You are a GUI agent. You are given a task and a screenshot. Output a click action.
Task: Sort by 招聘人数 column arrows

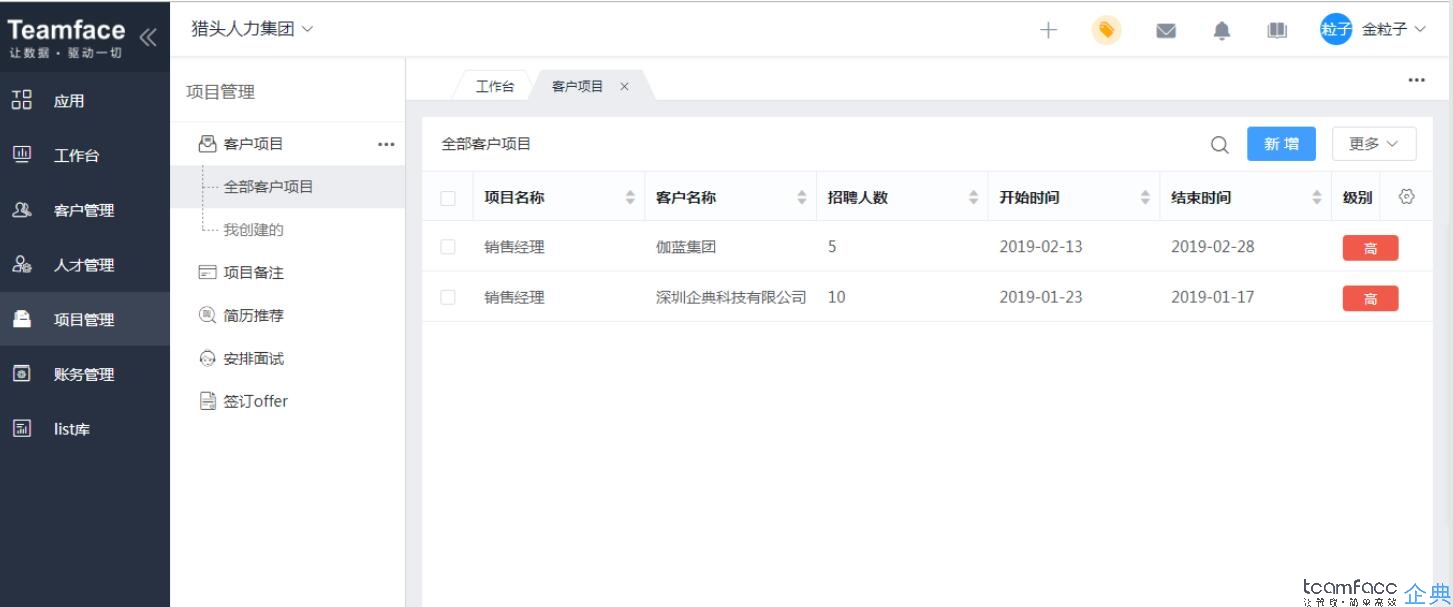(x=973, y=198)
